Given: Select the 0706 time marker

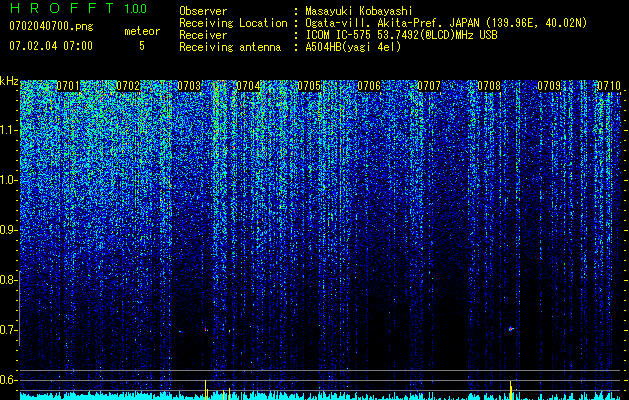Looking at the screenshot, I should [369, 86].
